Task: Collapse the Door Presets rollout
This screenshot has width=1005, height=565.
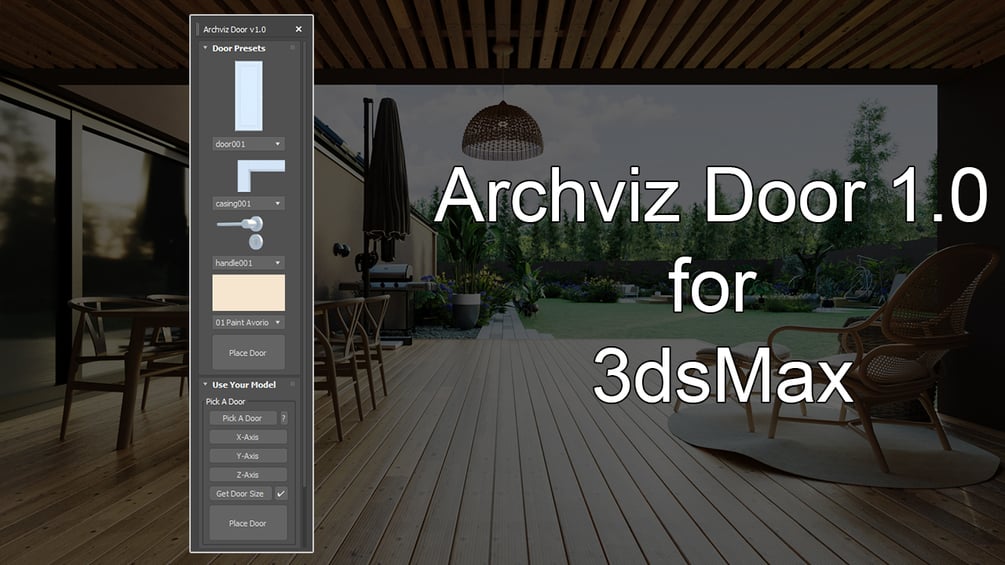Action: pos(205,48)
